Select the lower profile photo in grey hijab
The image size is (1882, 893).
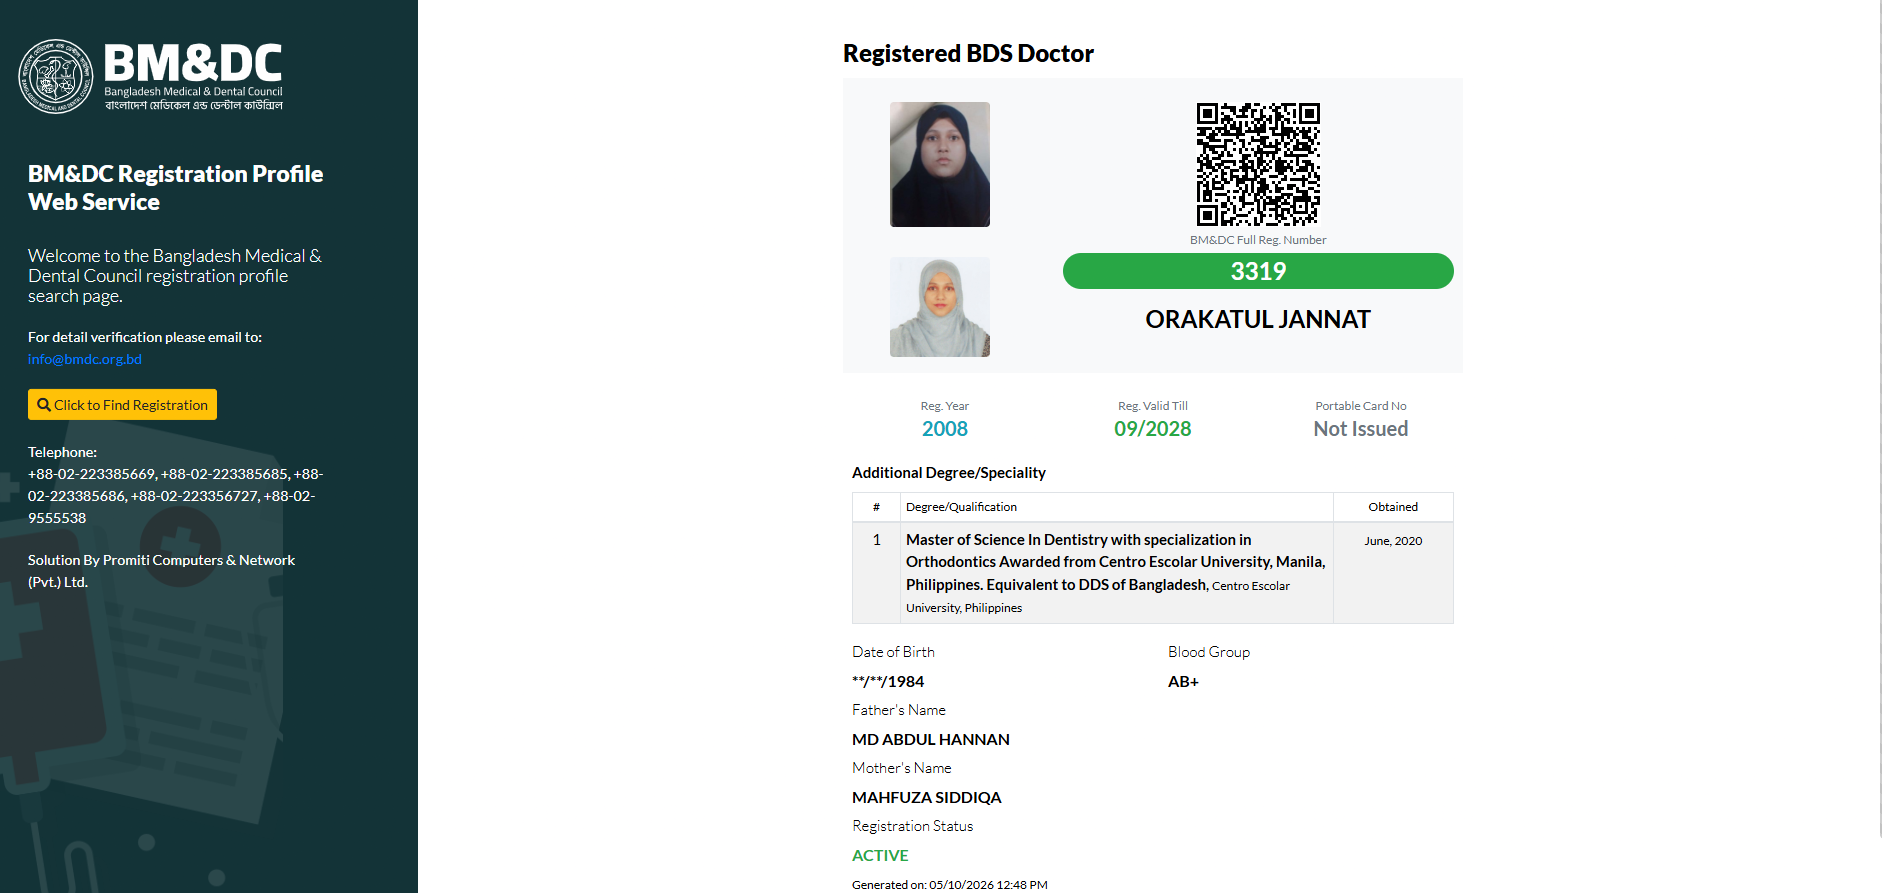point(940,307)
